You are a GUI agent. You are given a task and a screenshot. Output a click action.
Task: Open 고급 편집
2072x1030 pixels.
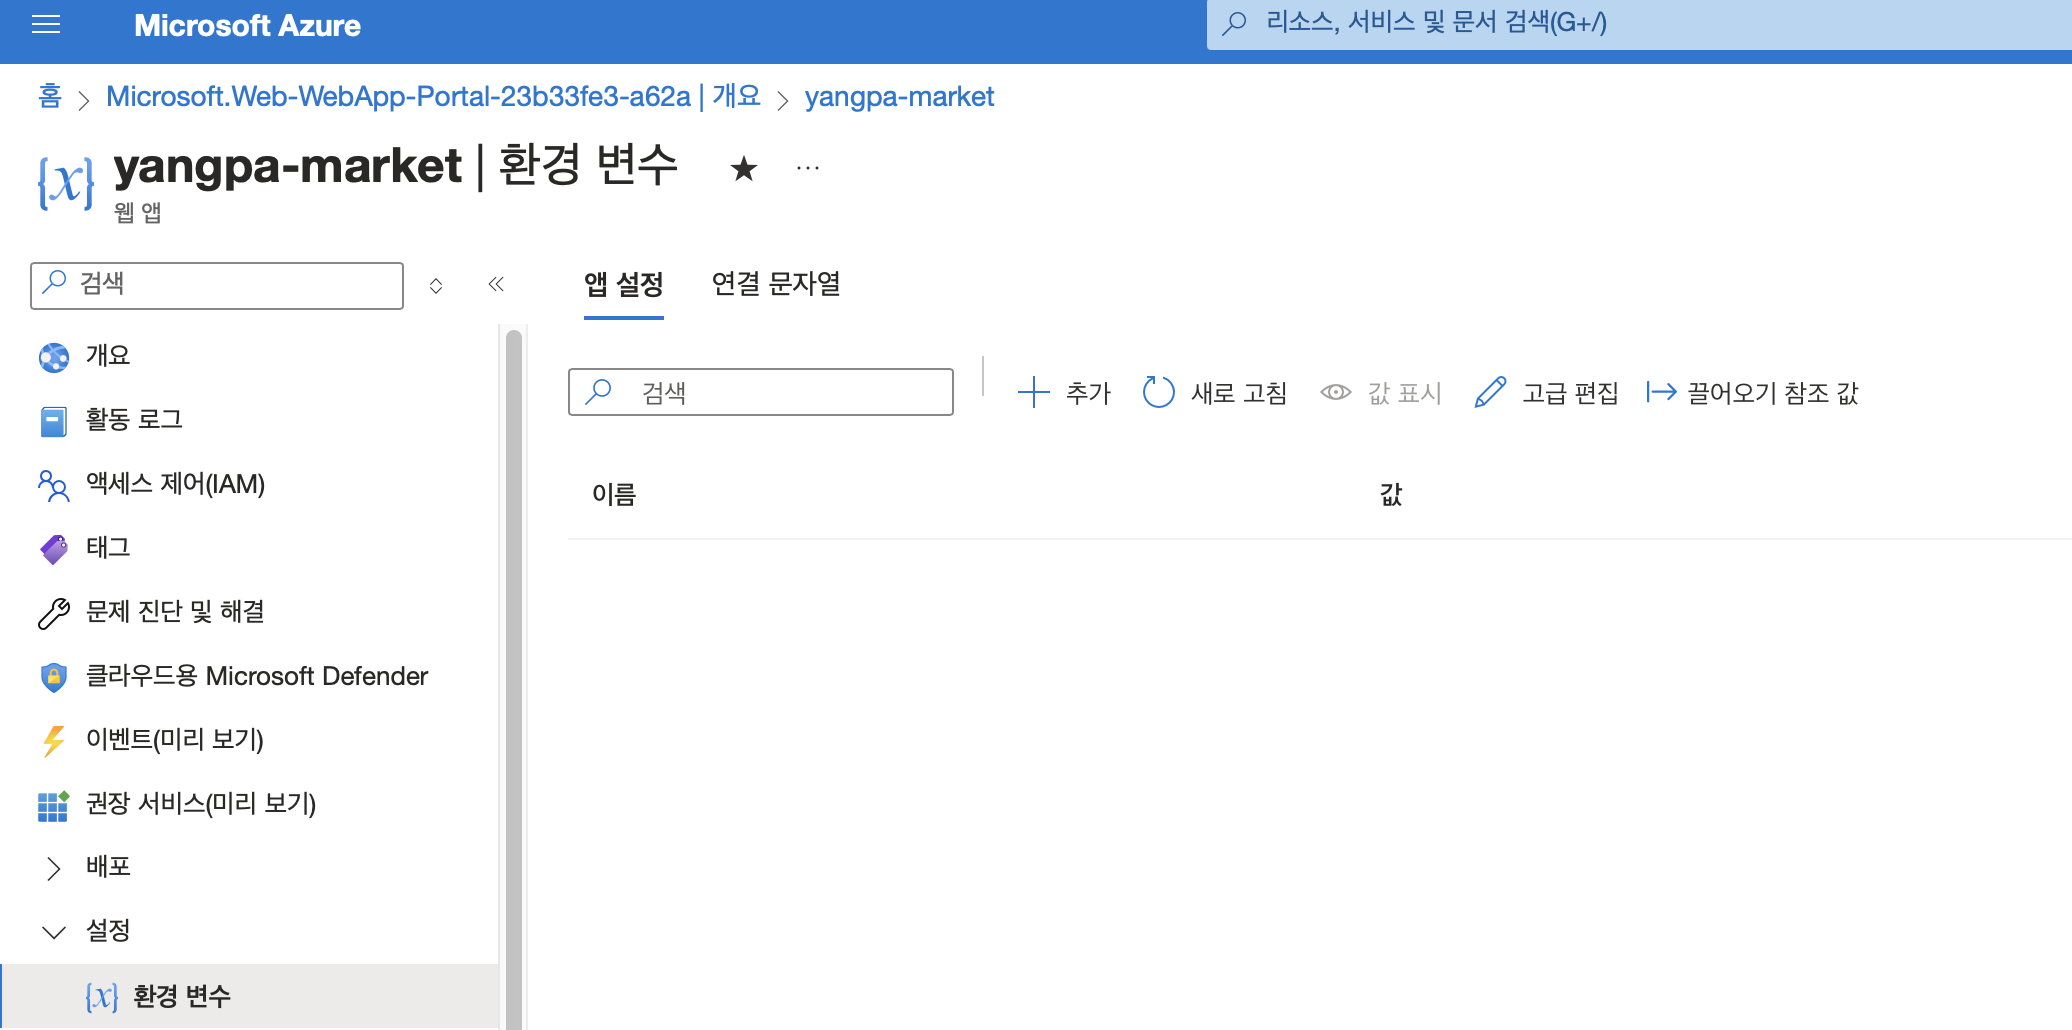1546,393
